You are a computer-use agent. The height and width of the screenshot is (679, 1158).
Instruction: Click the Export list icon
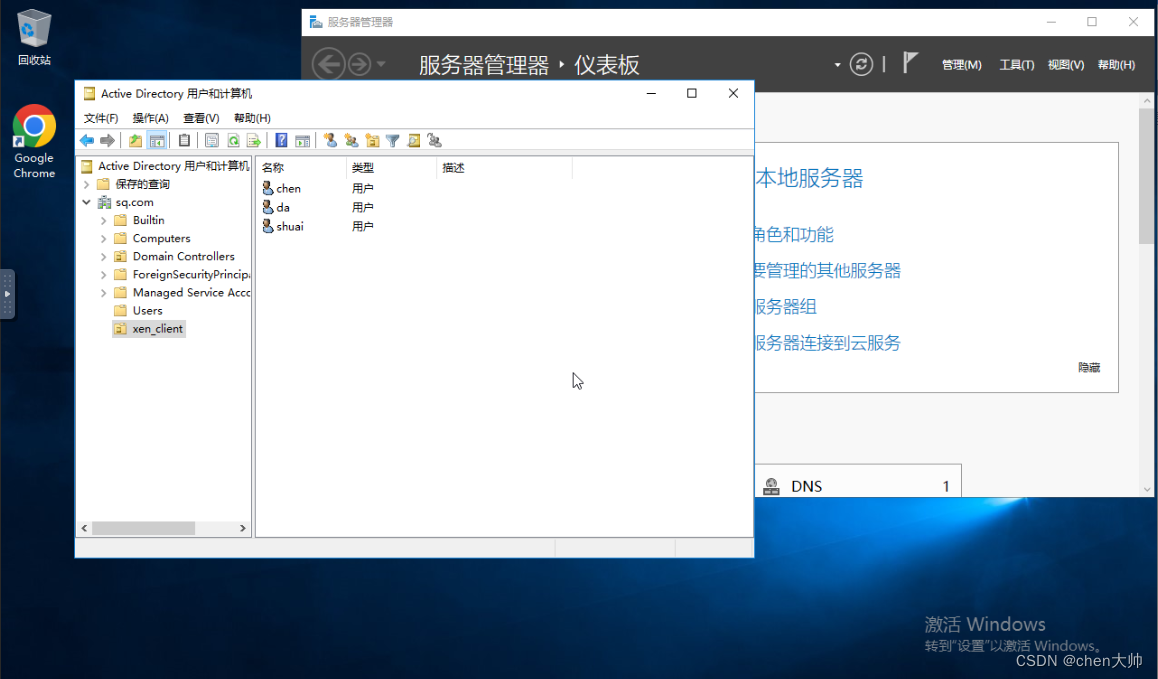coord(253,140)
